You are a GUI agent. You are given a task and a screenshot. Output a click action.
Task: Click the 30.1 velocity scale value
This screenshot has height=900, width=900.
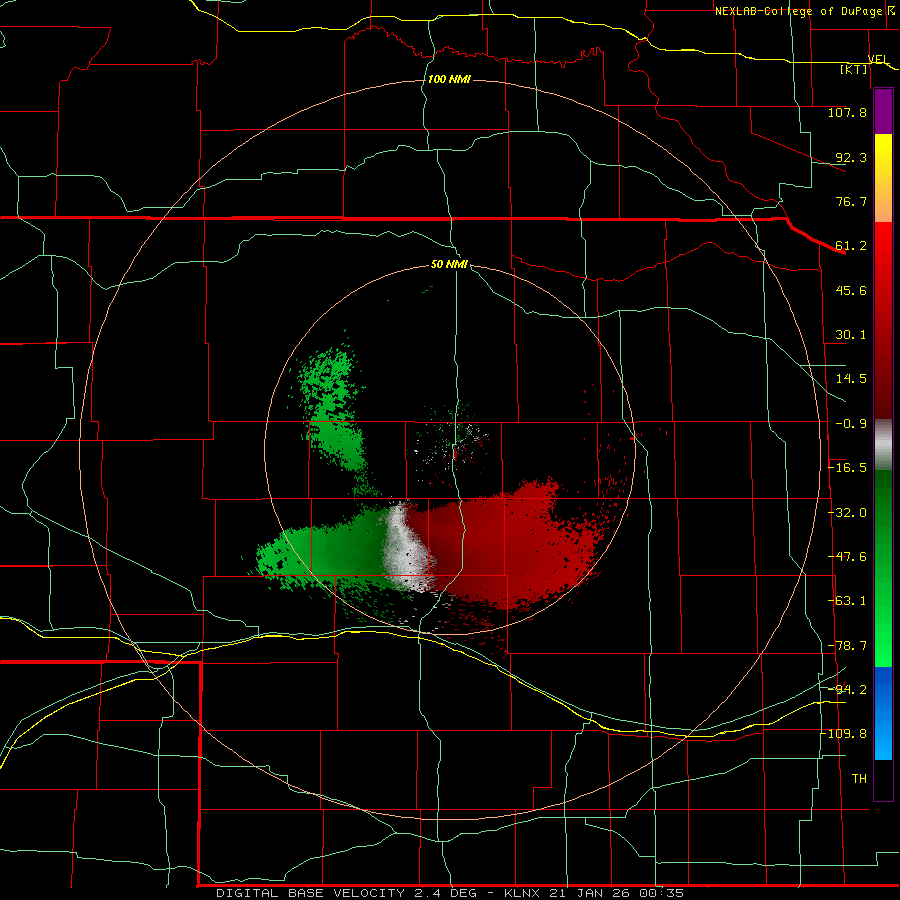pyautogui.click(x=851, y=335)
